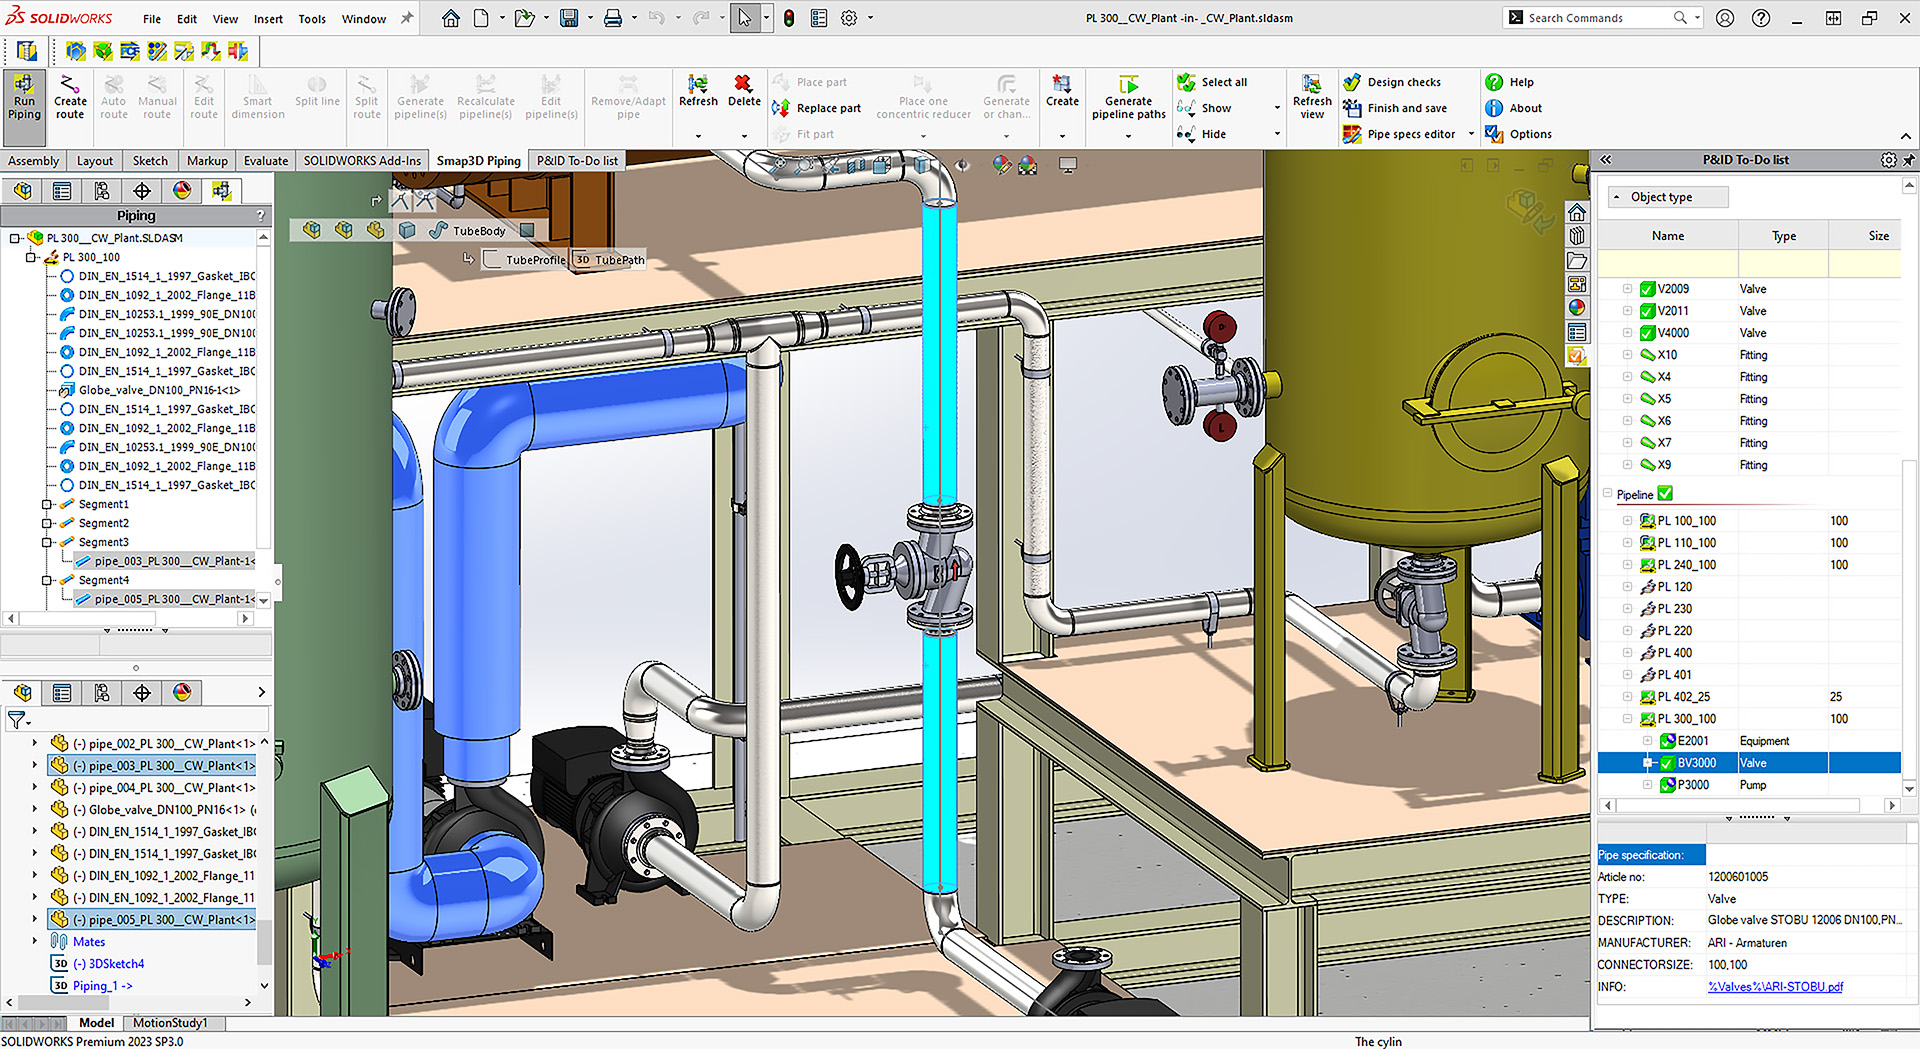This screenshot has width=1920, height=1049.
Task: Toggle the P3000 pump checkbox
Action: 1668,785
